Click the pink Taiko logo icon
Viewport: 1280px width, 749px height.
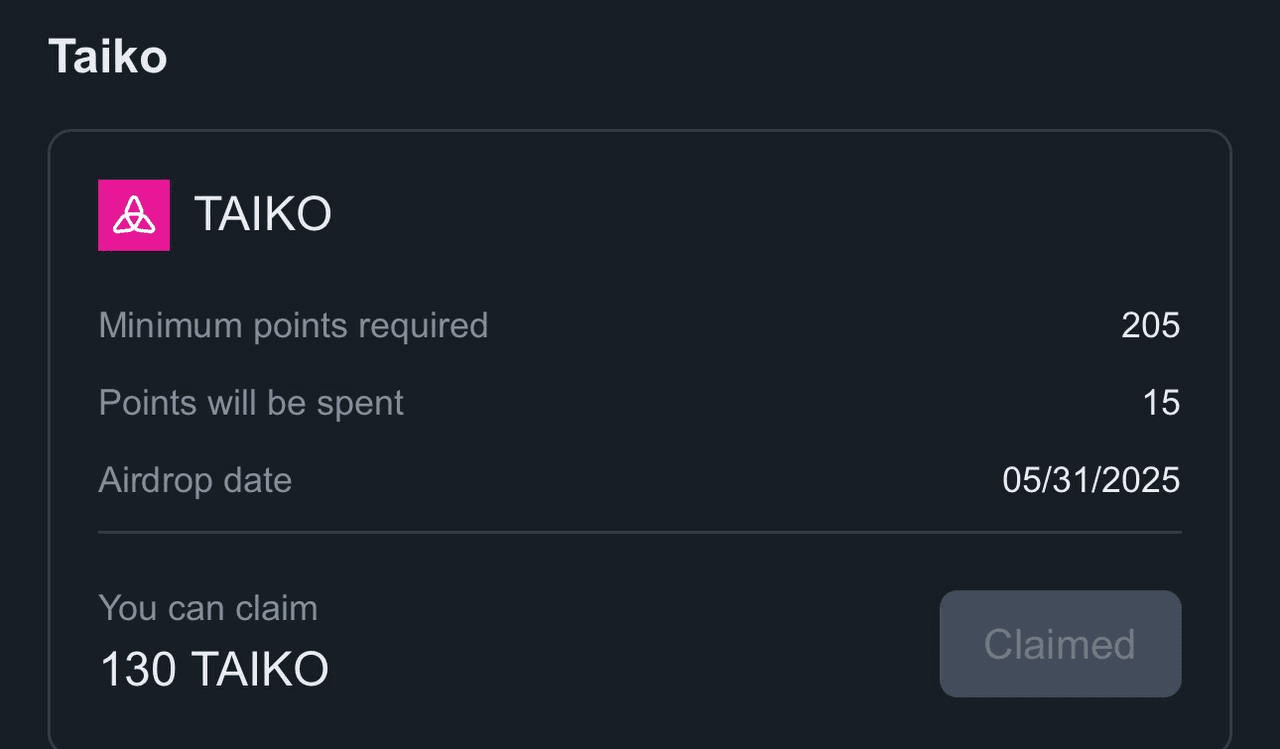pyautogui.click(x=134, y=215)
